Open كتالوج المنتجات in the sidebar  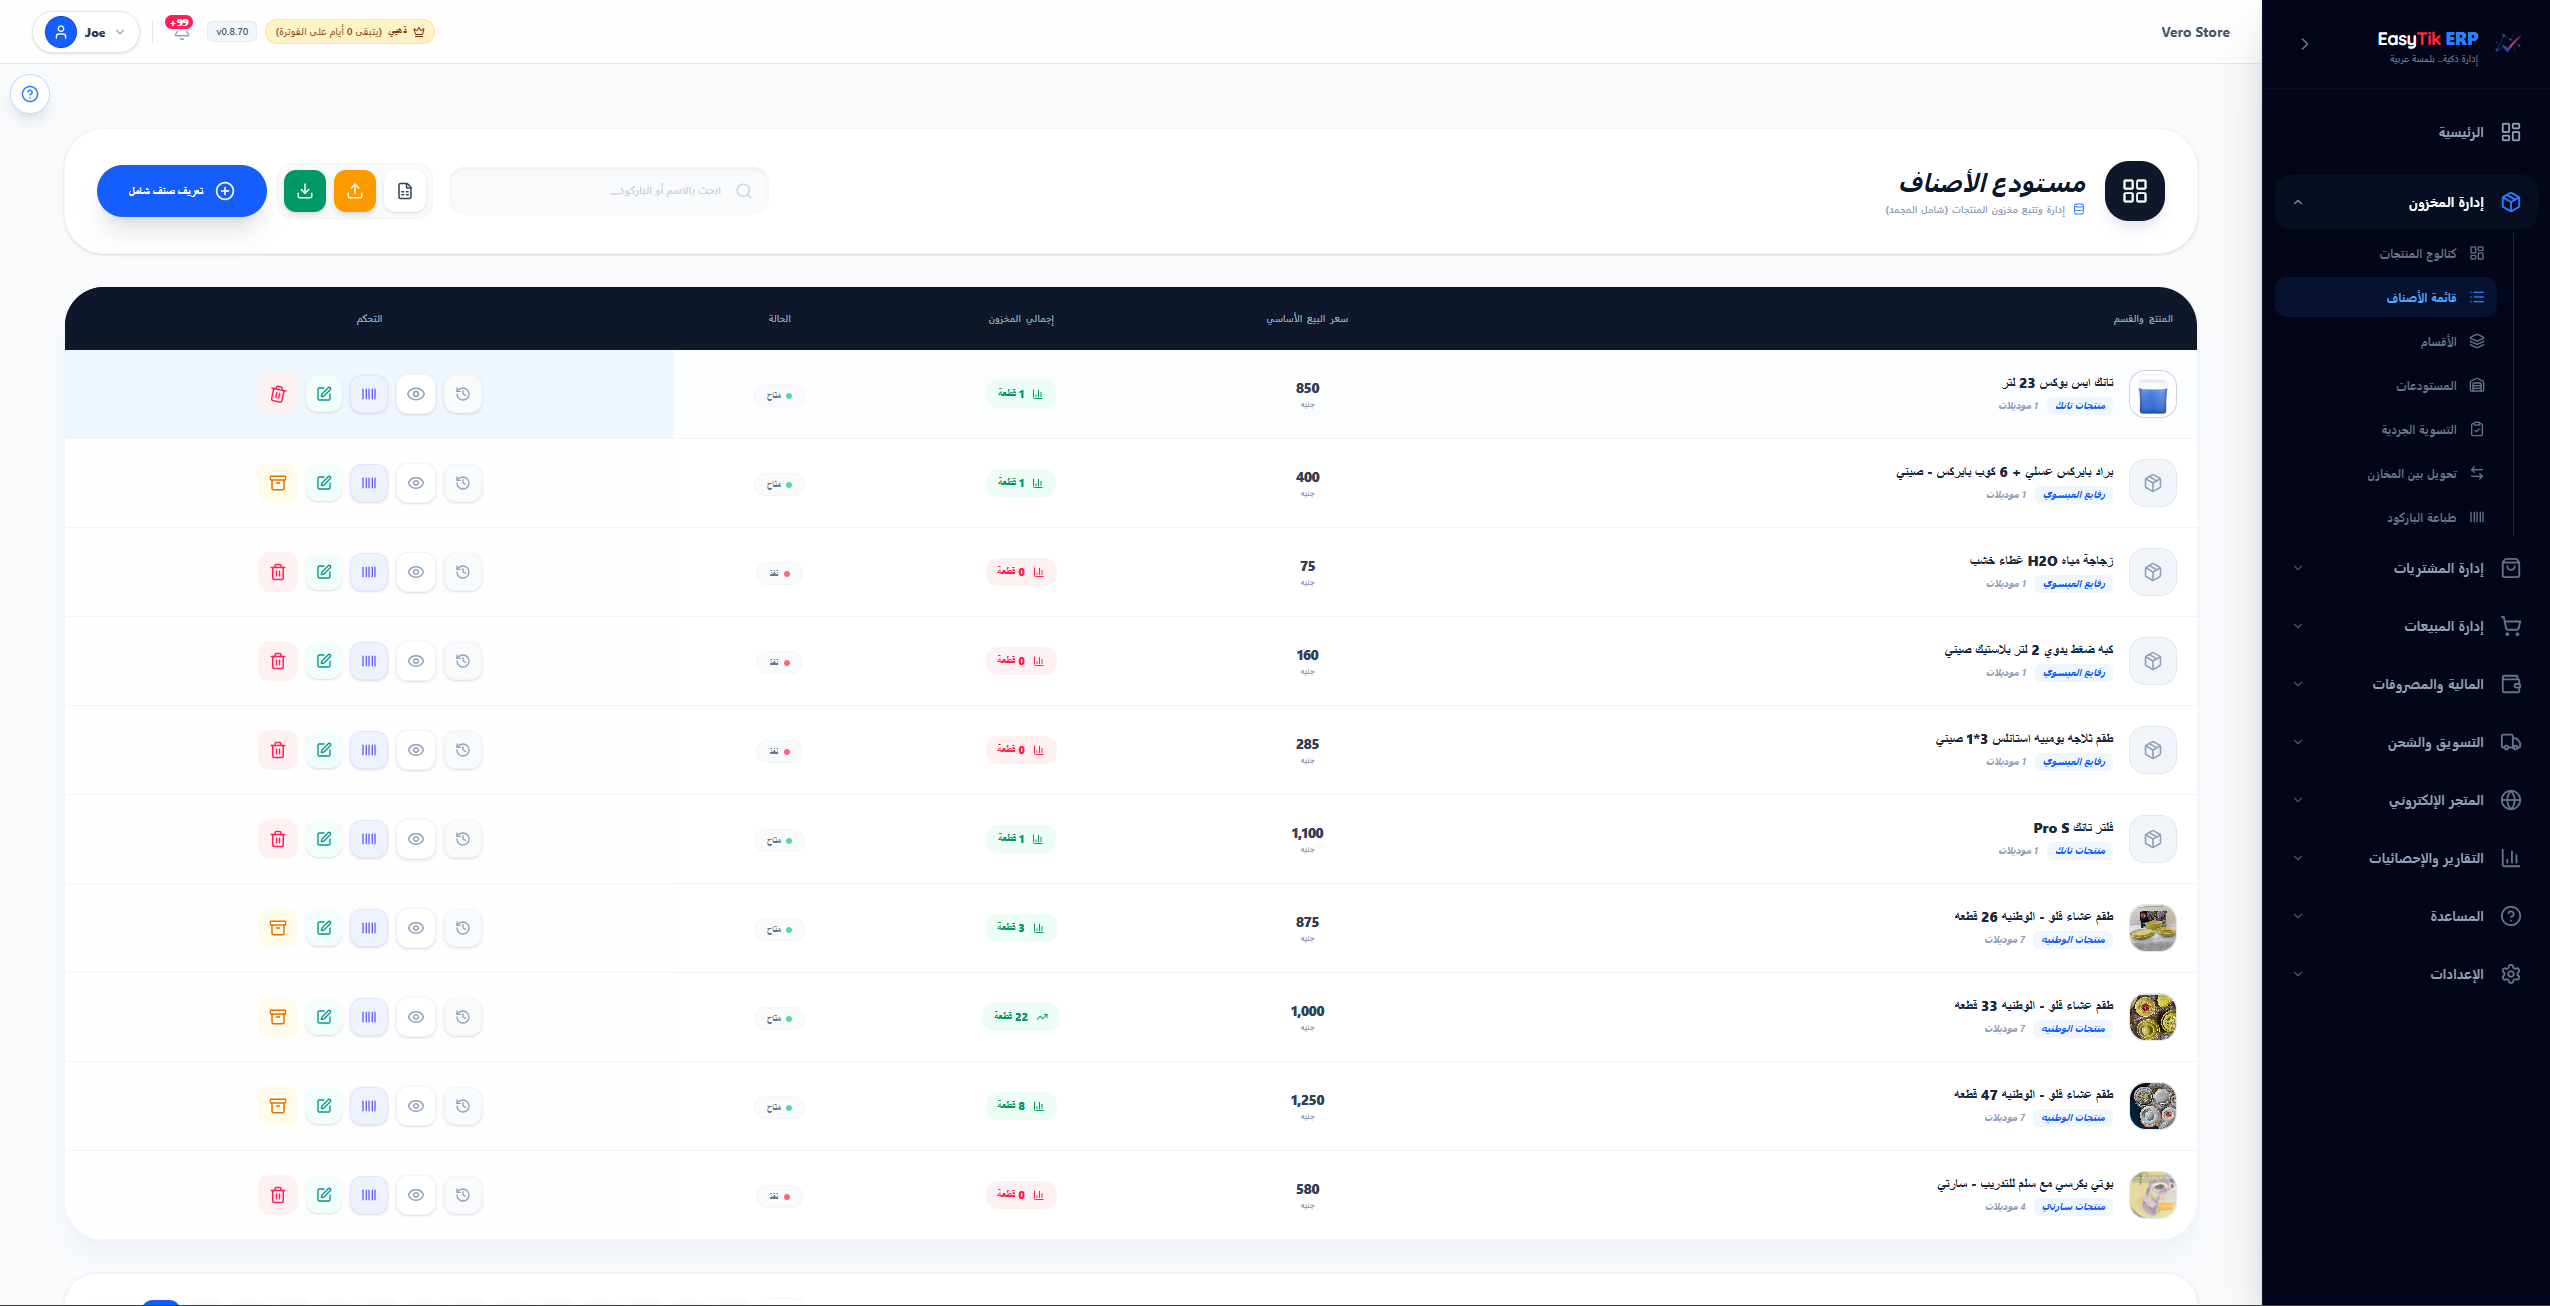(2417, 253)
